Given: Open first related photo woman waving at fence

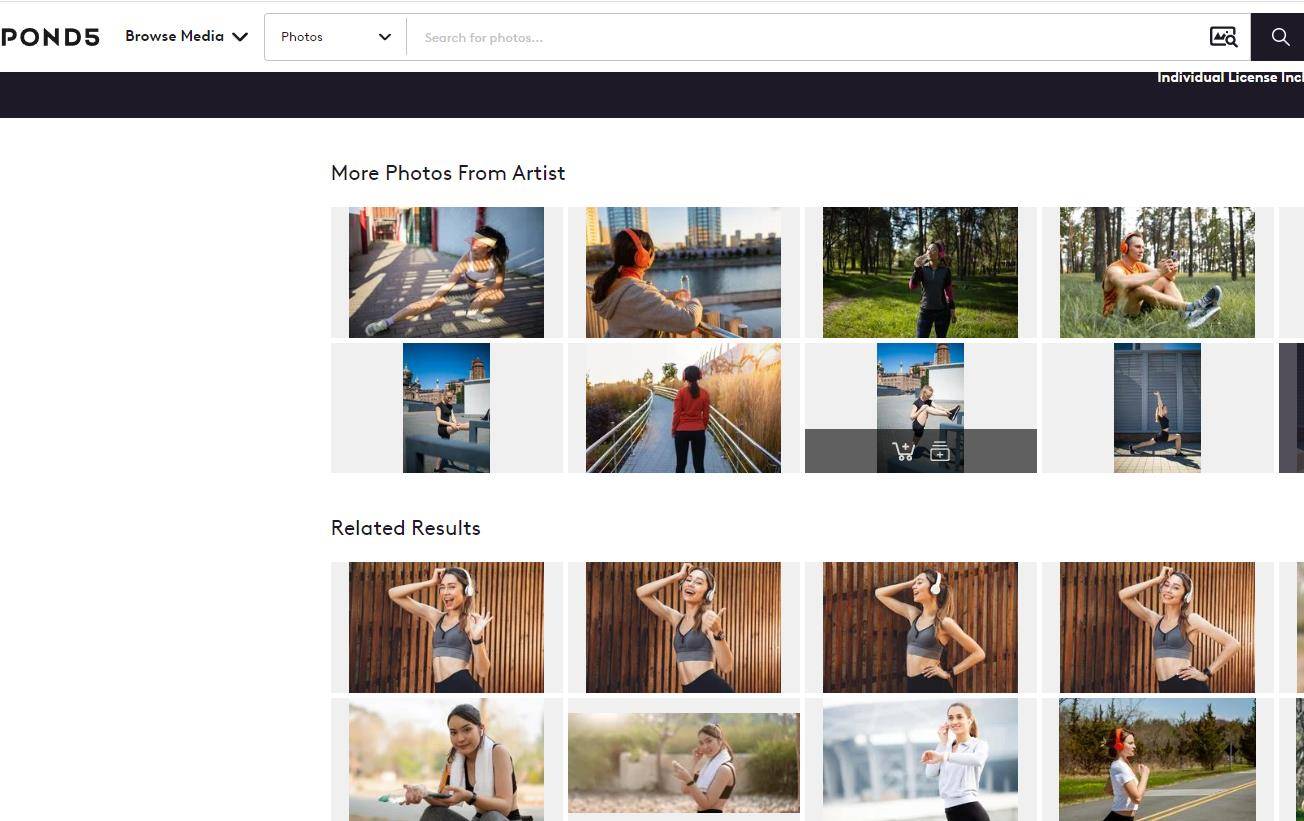Looking at the screenshot, I should tap(446, 627).
